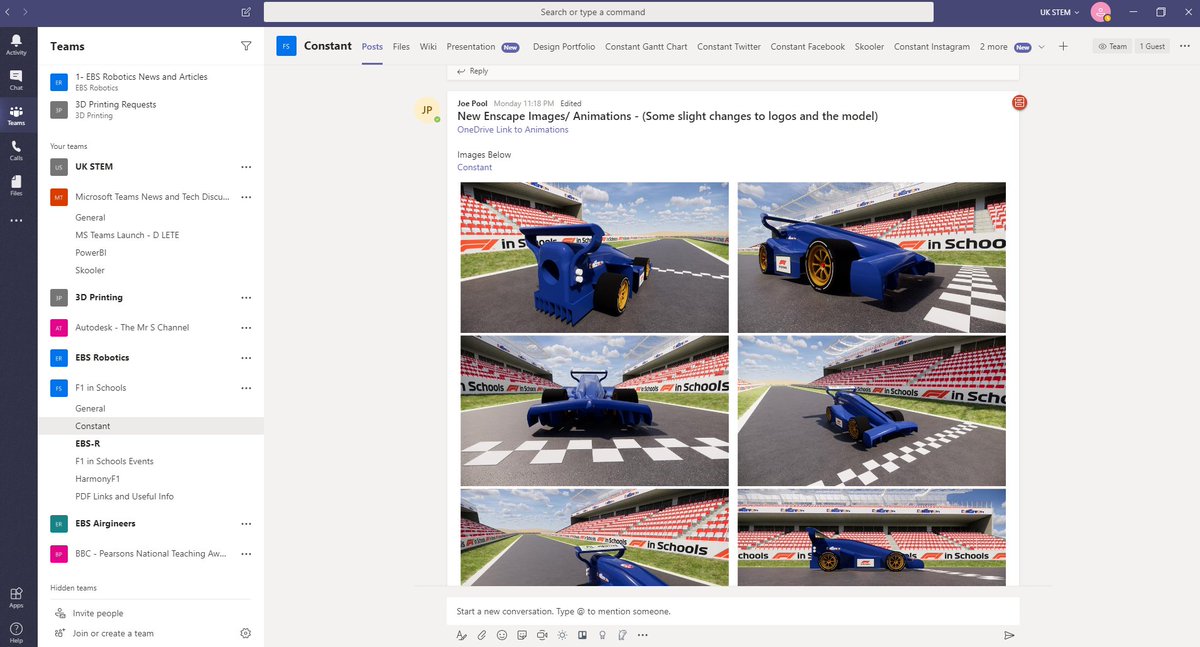Viewport: 1200px width, 647px height.
Task: Click the Team visibility button
Action: 1111,46
